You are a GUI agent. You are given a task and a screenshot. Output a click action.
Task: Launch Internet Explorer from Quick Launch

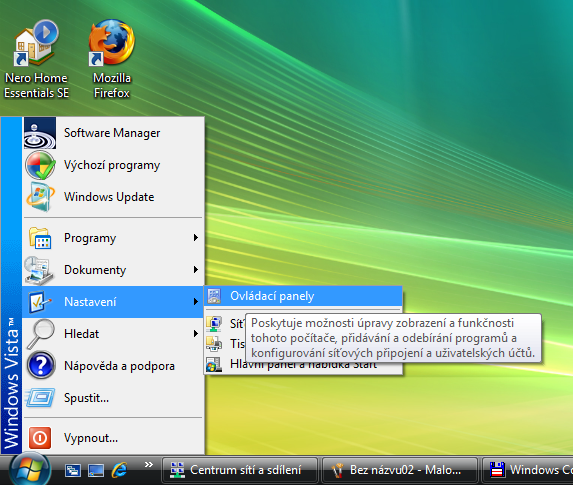[119, 470]
